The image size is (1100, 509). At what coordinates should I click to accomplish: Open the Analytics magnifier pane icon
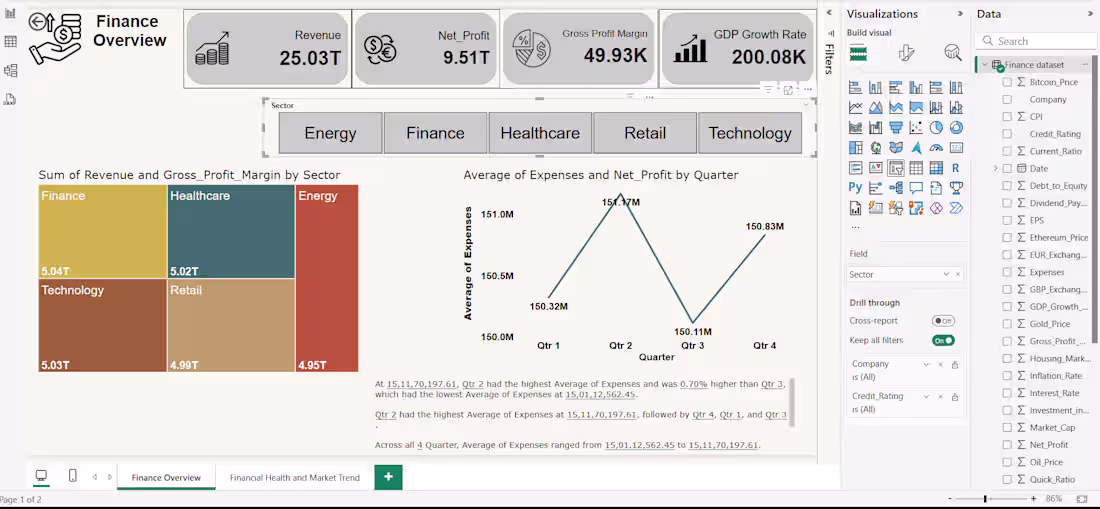point(953,52)
